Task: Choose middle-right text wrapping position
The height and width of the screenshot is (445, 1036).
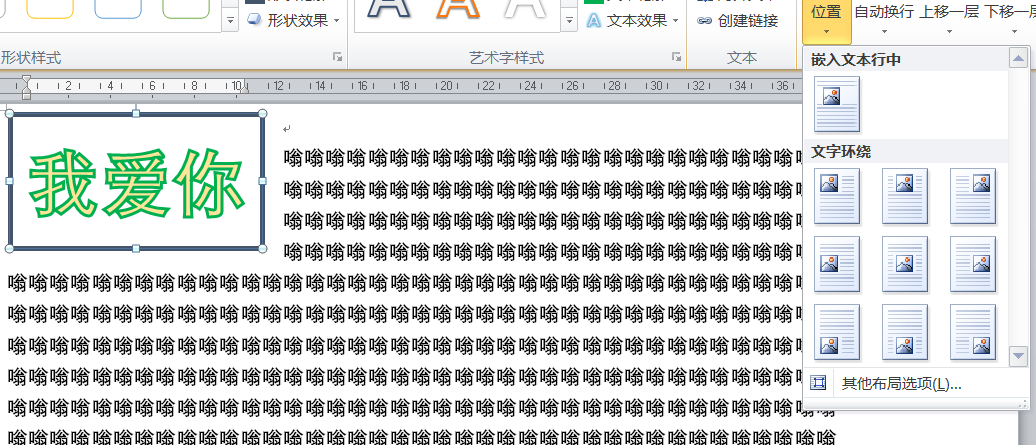Action: coord(972,264)
